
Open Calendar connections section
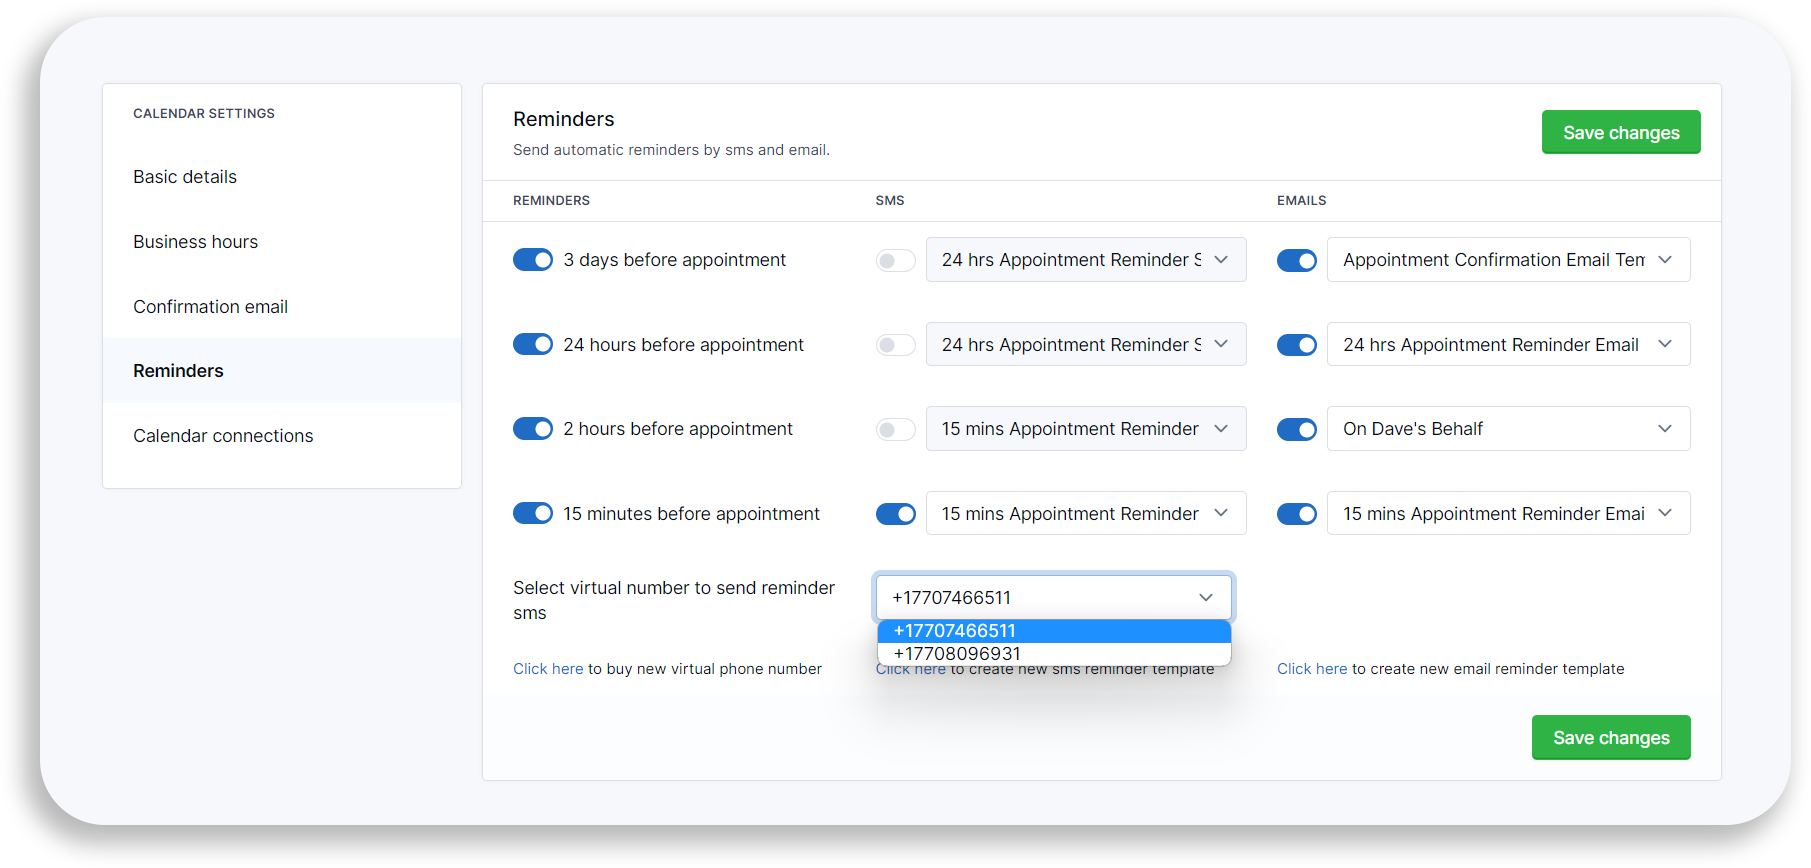(x=223, y=436)
